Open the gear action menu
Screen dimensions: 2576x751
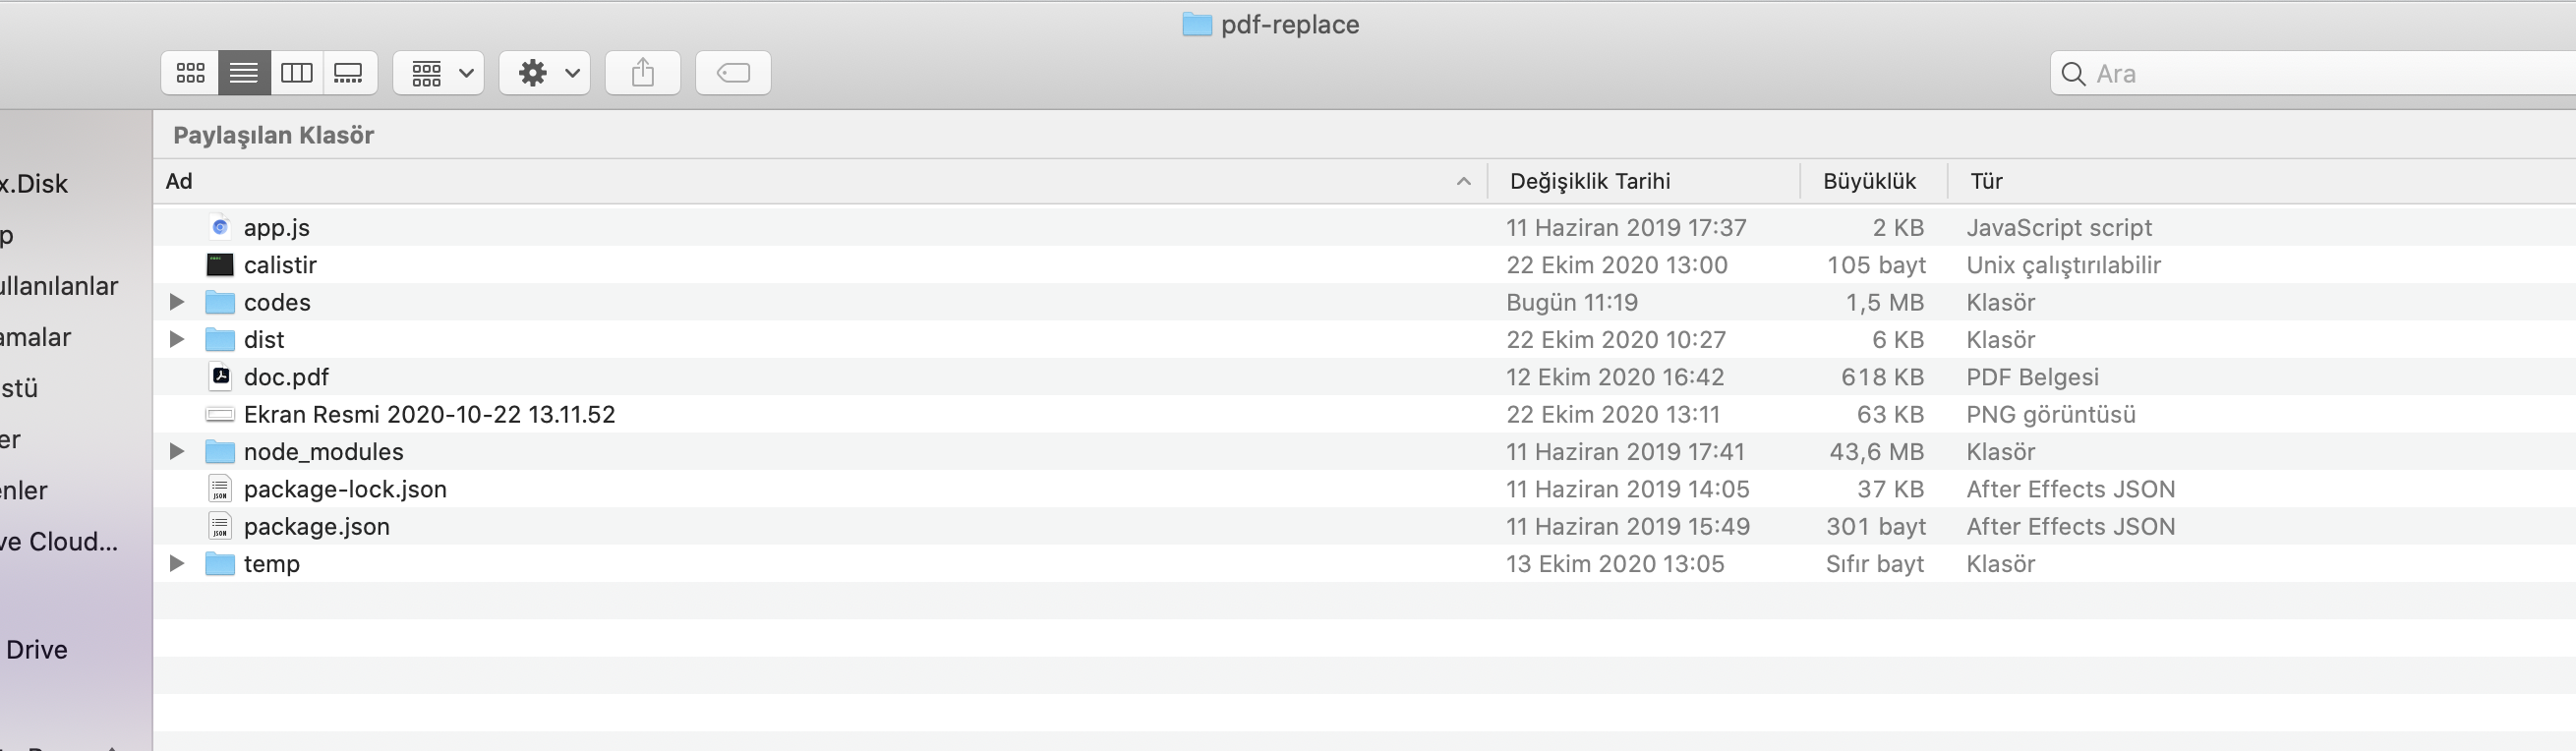click(x=545, y=73)
